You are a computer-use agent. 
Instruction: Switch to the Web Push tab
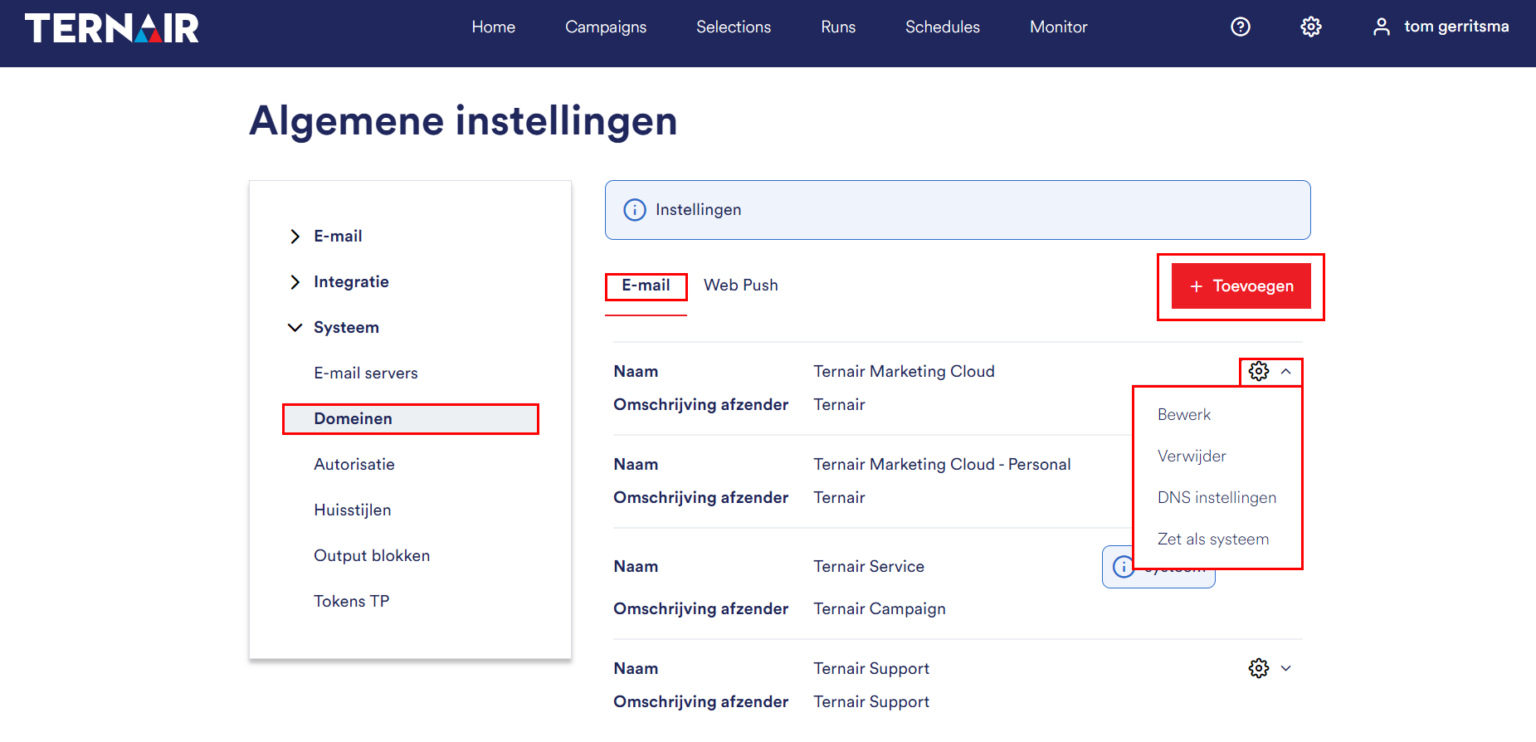click(x=740, y=285)
